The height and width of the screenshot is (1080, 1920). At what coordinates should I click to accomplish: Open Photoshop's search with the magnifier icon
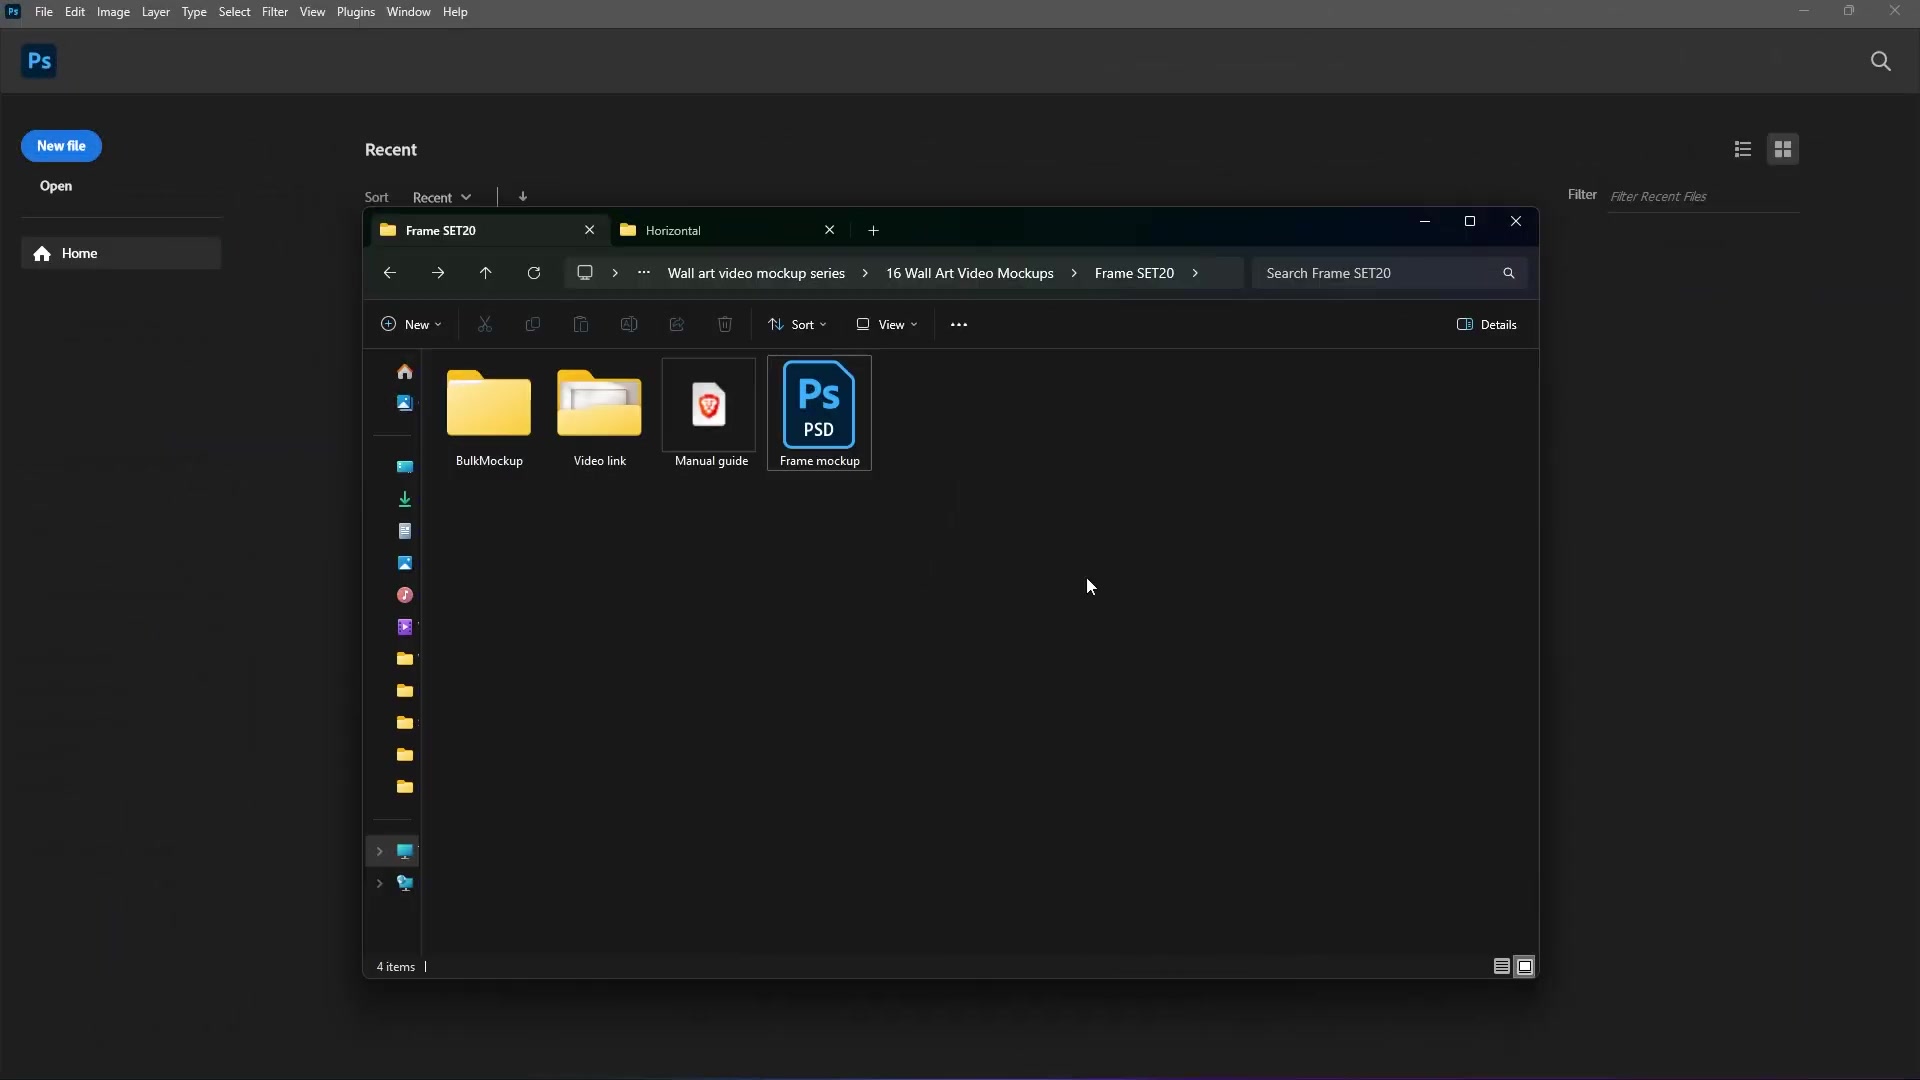click(x=1881, y=61)
